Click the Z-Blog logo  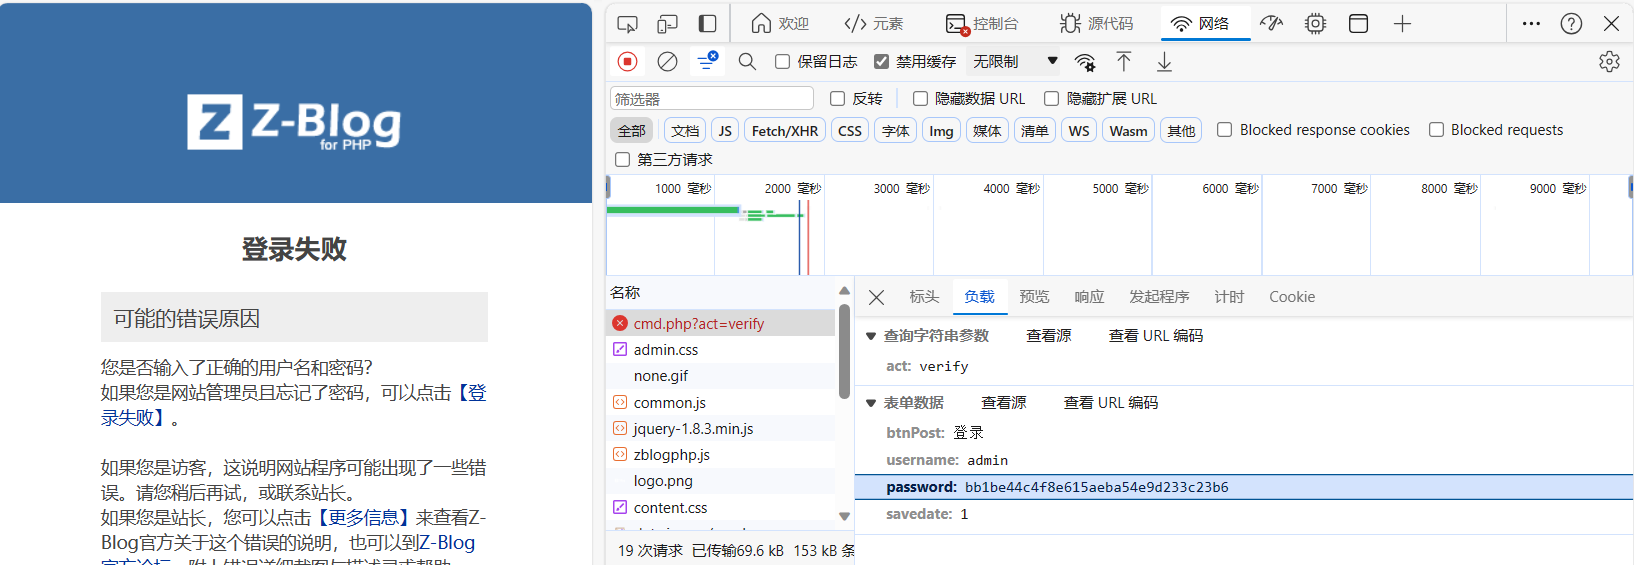(x=294, y=122)
